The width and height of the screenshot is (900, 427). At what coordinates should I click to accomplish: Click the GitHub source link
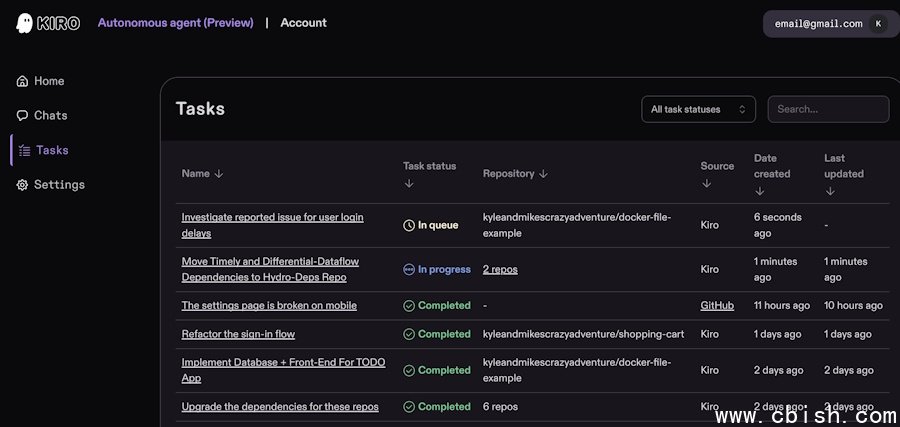click(717, 306)
